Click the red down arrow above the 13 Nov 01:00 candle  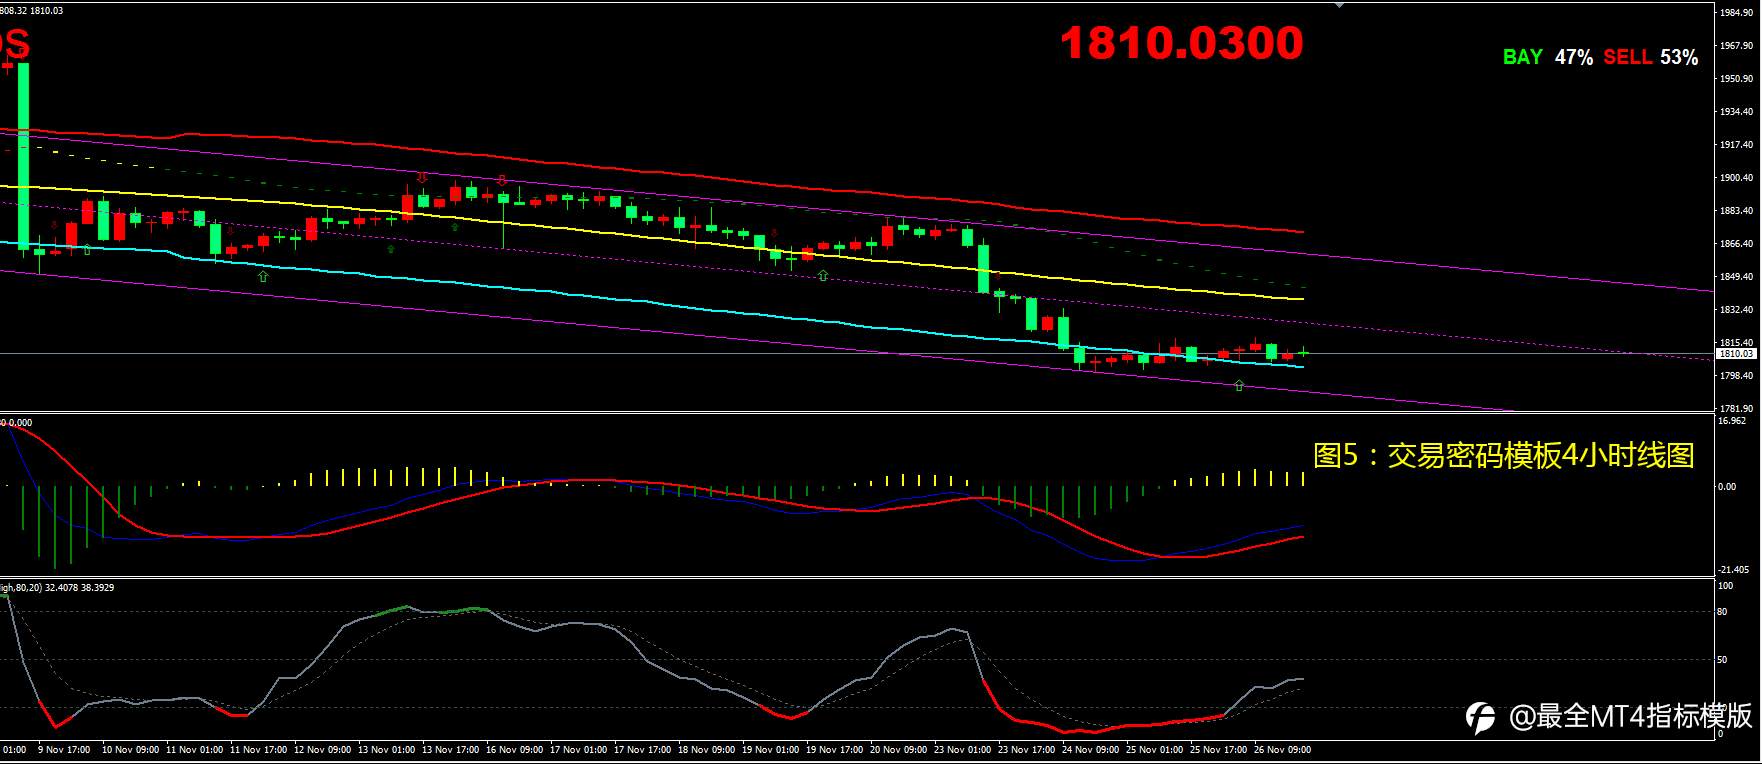tap(422, 178)
